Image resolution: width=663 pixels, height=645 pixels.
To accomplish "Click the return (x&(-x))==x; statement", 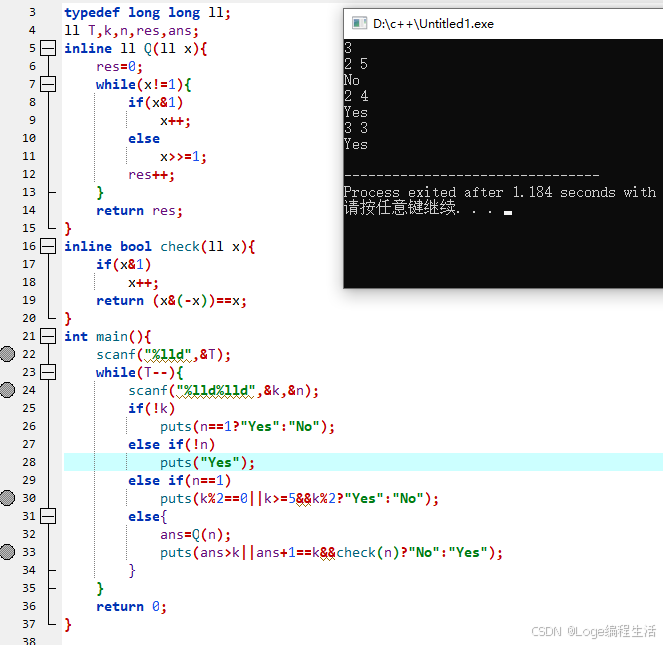I will coord(171,301).
